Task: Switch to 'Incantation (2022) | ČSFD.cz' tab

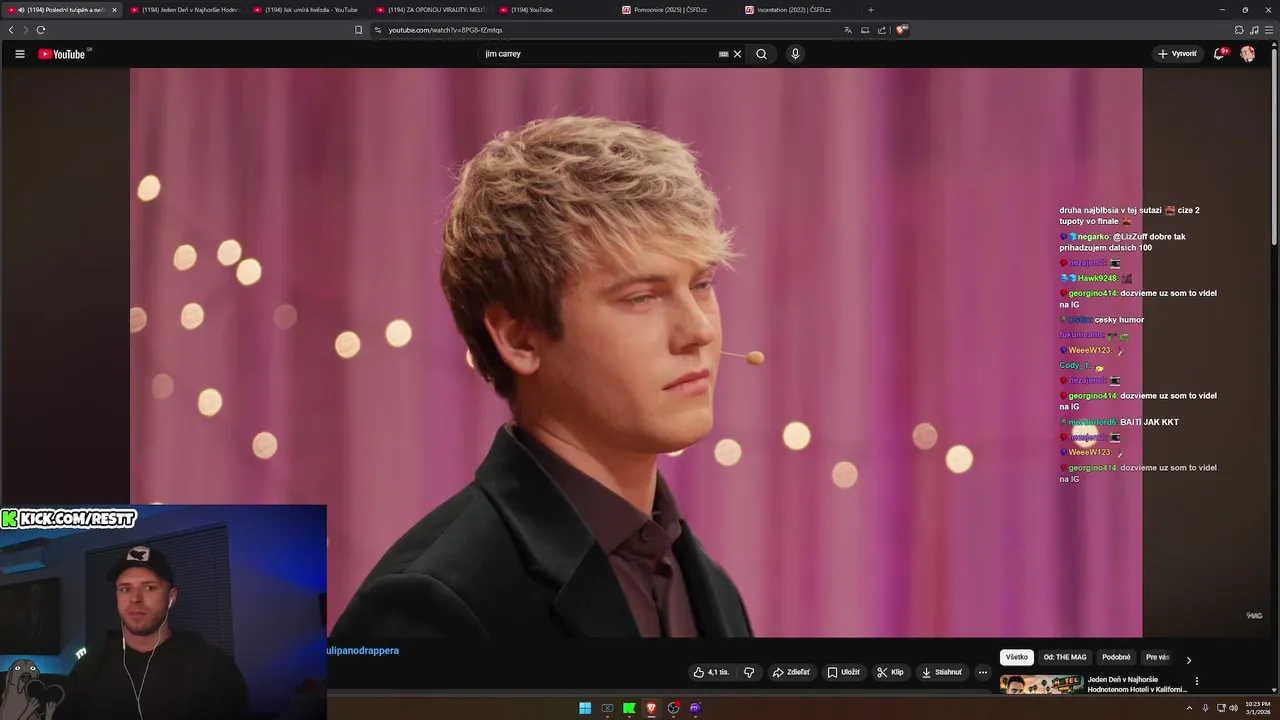Action: tap(799, 10)
